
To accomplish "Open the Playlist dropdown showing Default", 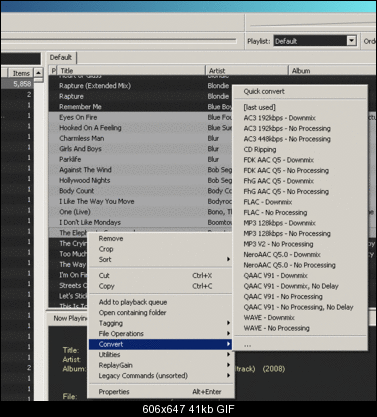I will [315, 41].
